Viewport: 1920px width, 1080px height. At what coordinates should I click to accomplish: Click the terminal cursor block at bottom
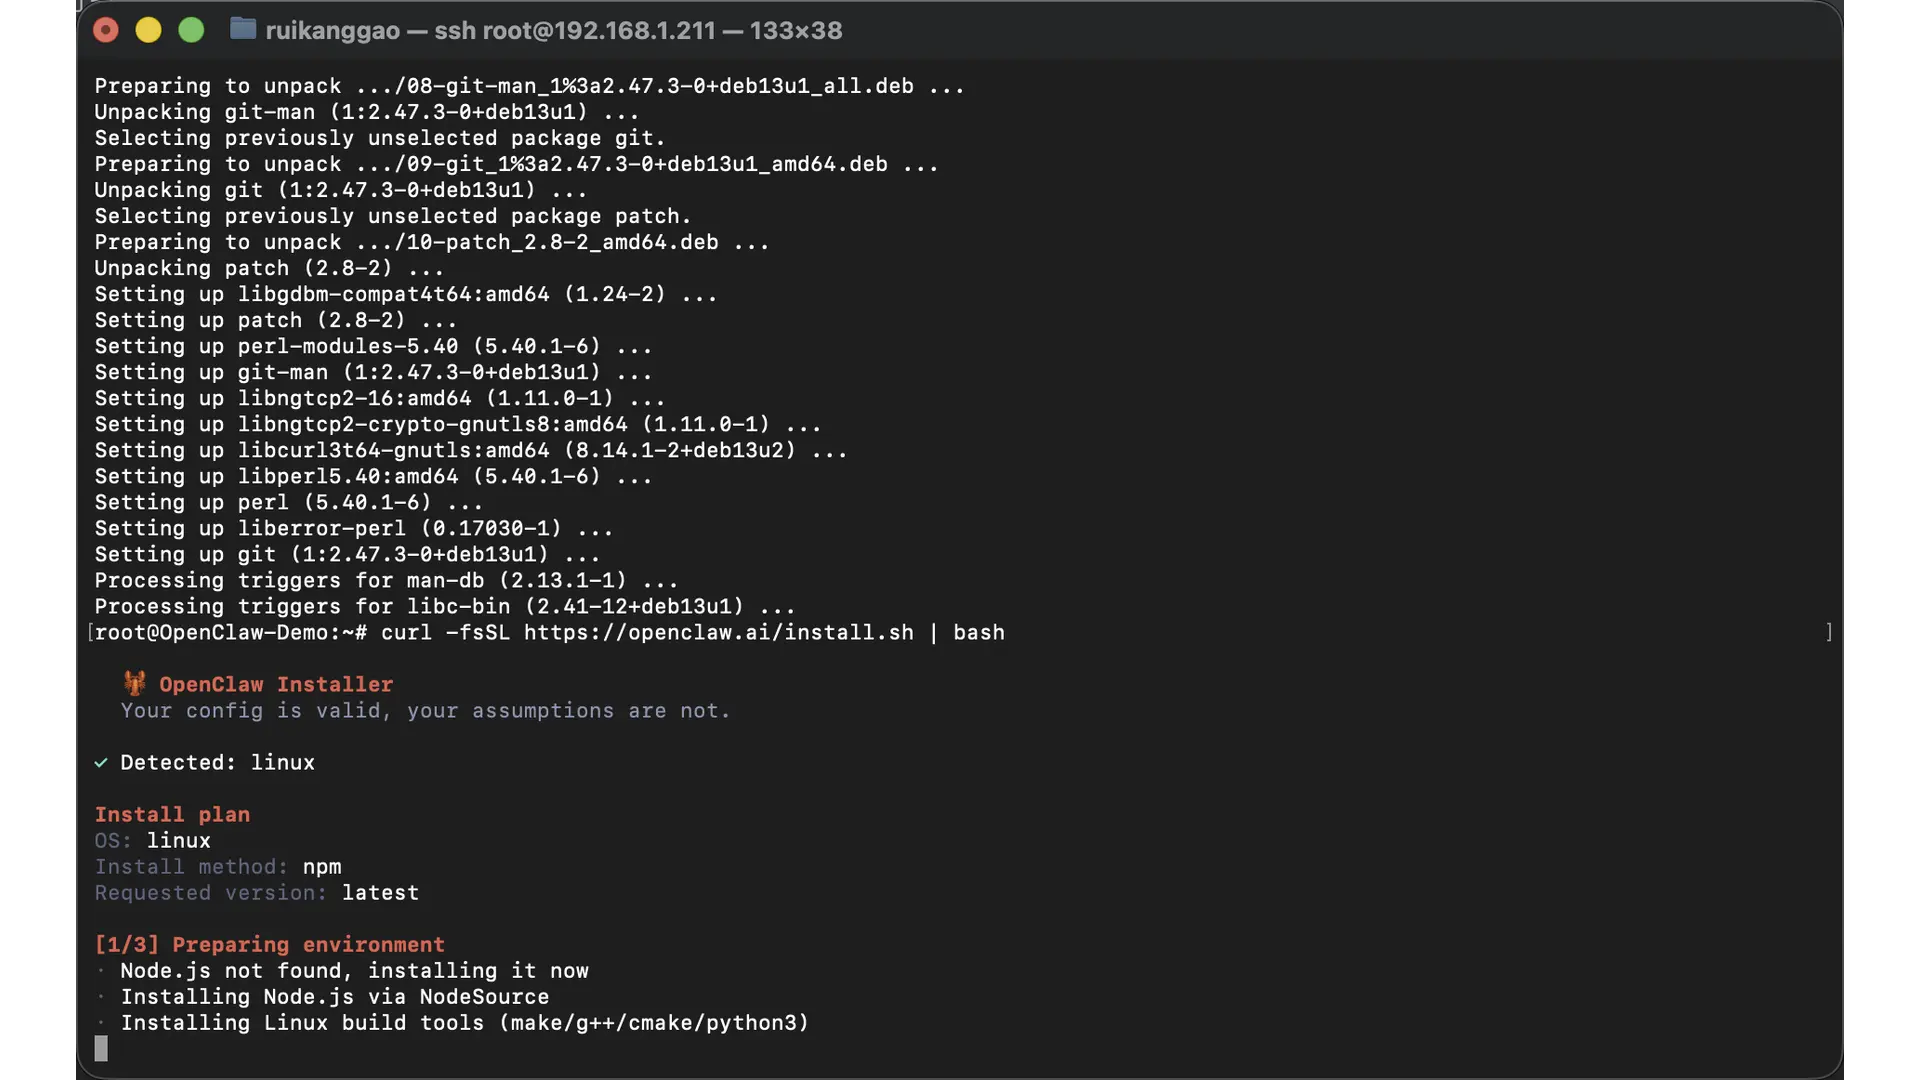click(101, 1048)
